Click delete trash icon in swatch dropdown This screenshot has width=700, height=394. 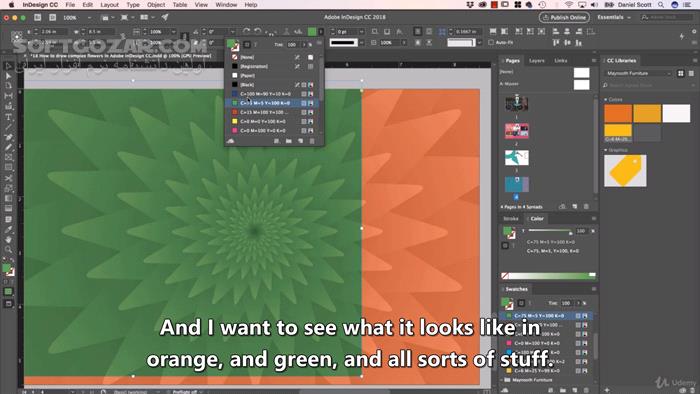click(312, 141)
